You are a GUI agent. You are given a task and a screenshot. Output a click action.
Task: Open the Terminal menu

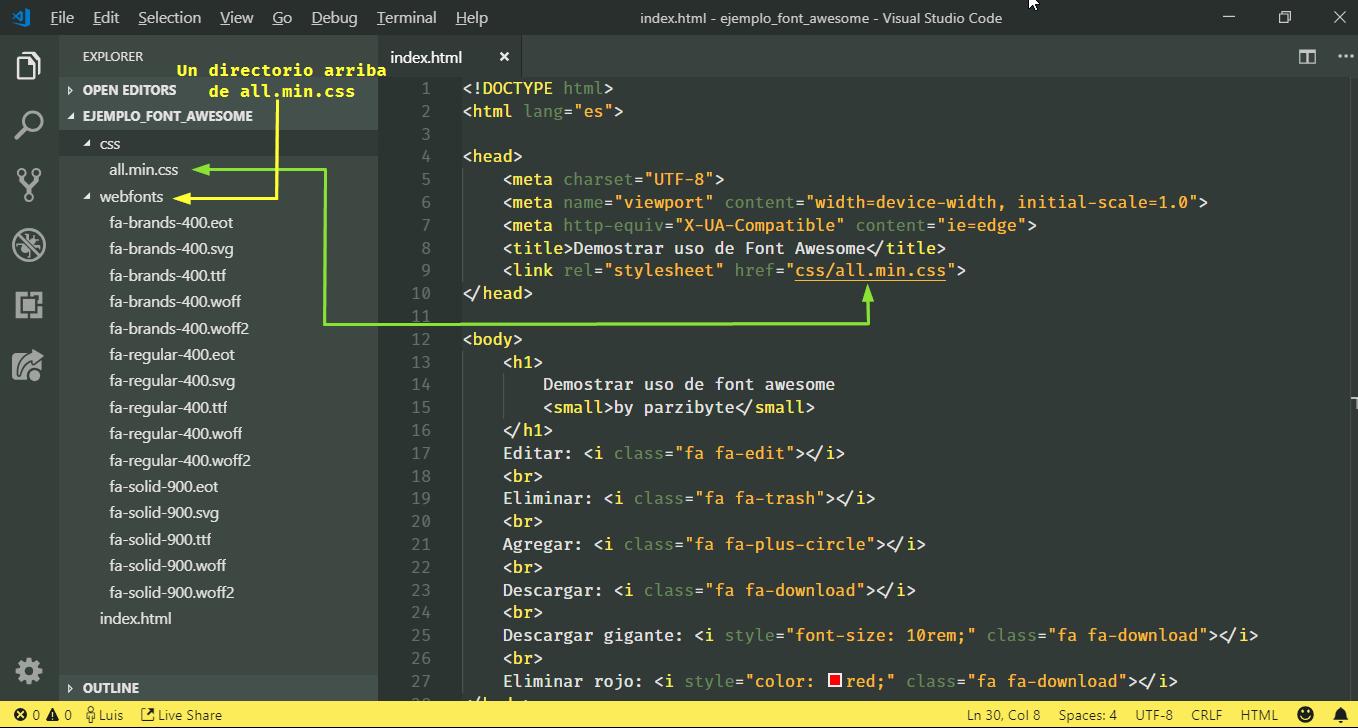(x=406, y=17)
